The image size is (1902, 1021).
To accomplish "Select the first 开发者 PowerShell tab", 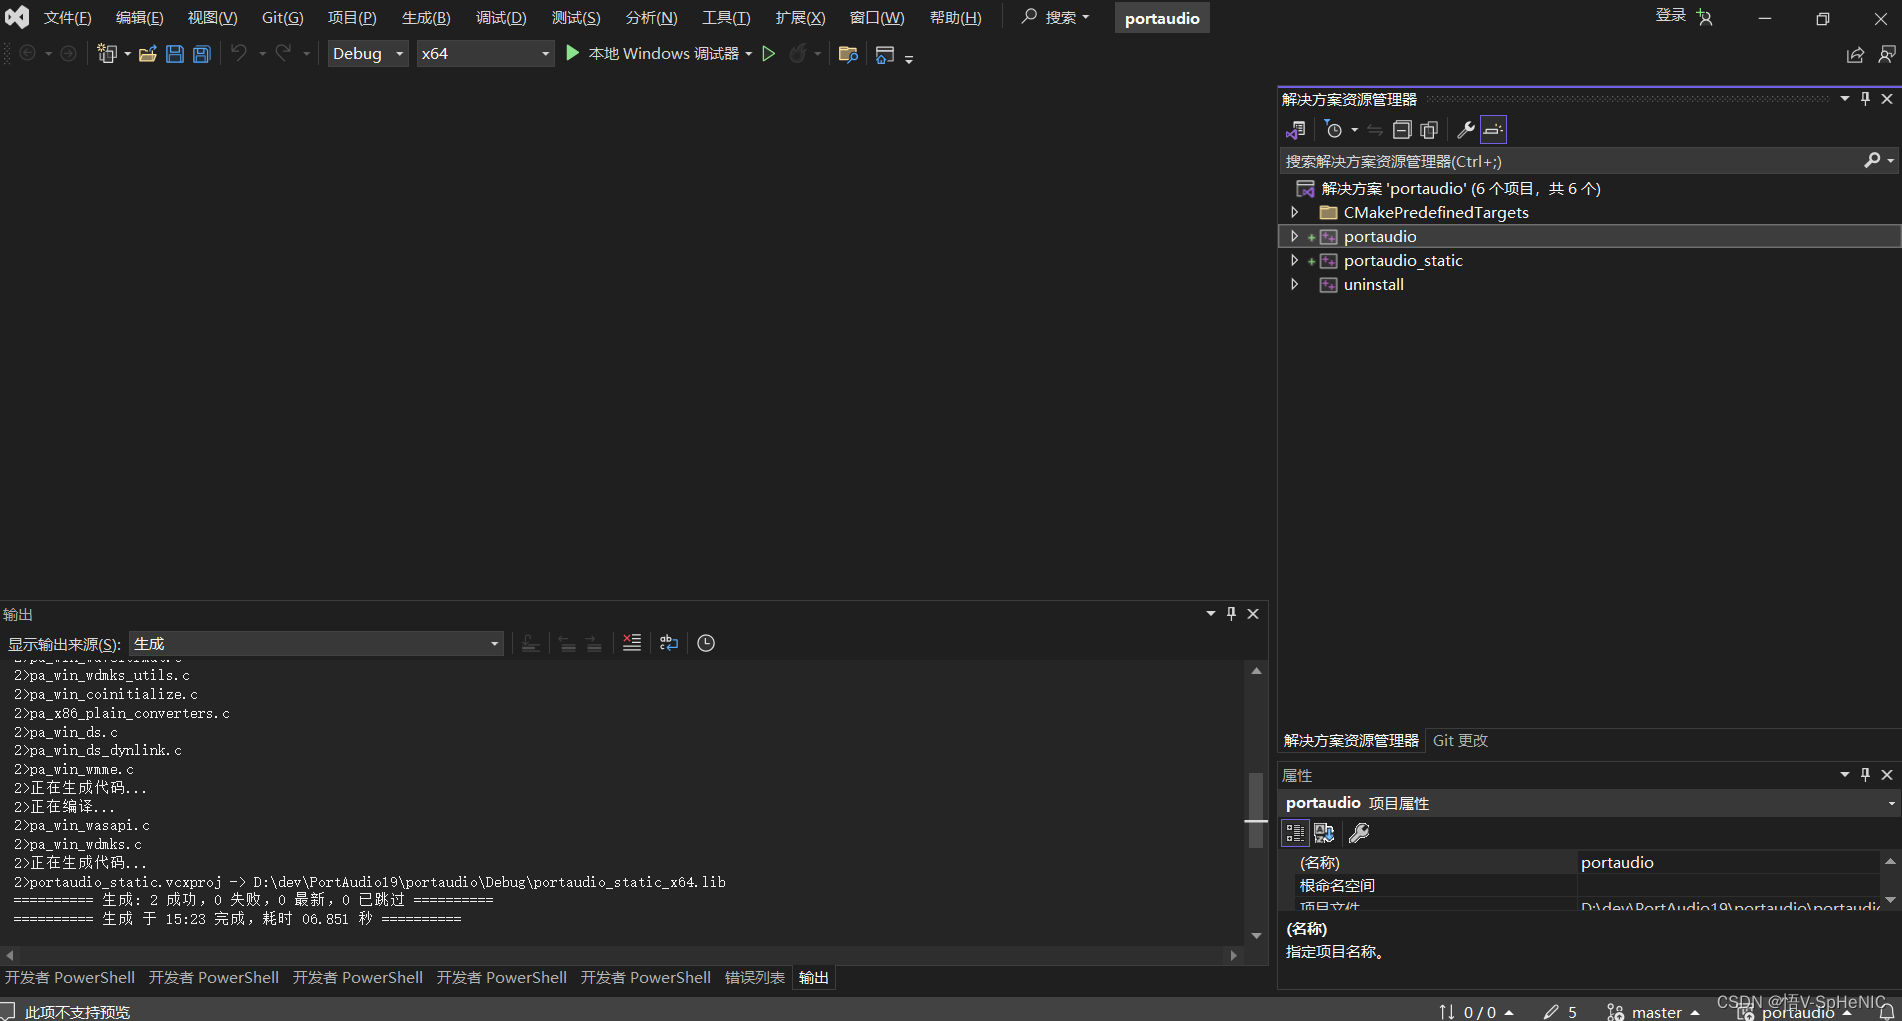I will pyautogui.click(x=70, y=978).
